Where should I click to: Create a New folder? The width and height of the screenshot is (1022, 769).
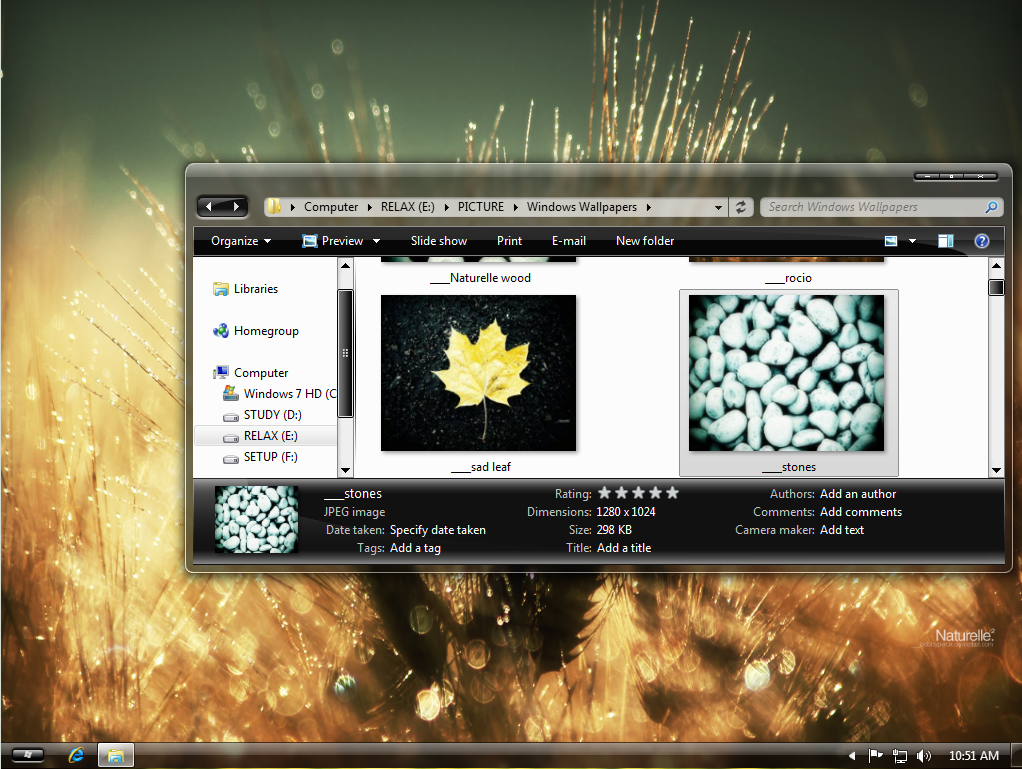[645, 241]
